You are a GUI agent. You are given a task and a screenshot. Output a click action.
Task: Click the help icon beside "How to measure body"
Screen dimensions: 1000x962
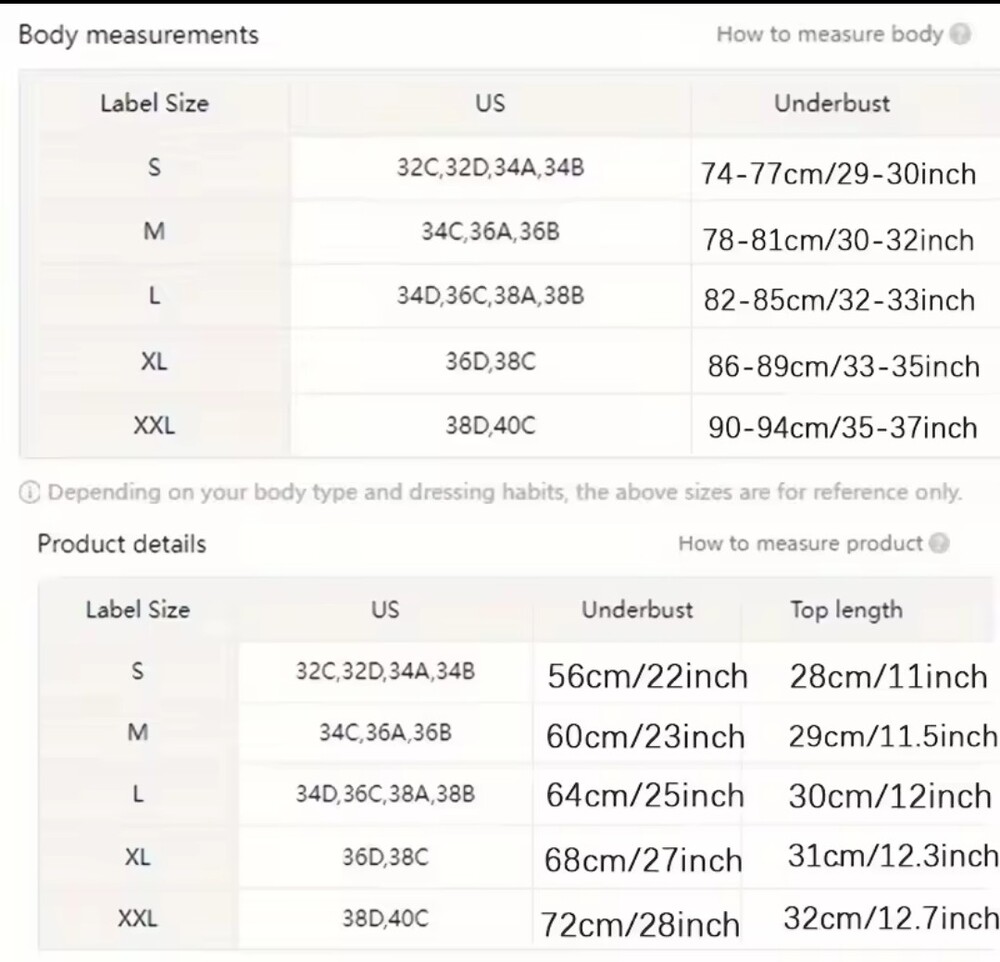(960, 35)
